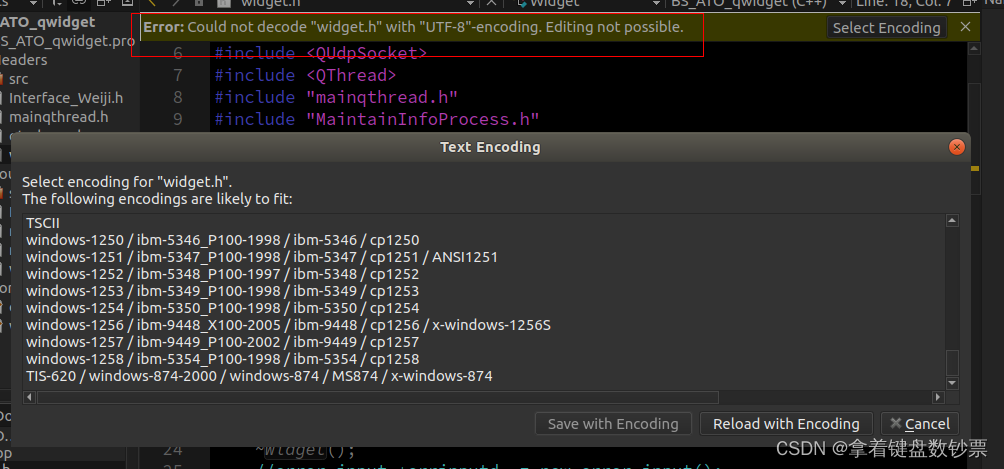Select the TSCII encoding row
Image resolution: width=1004 pixels, height=469 pixels.
484,223
